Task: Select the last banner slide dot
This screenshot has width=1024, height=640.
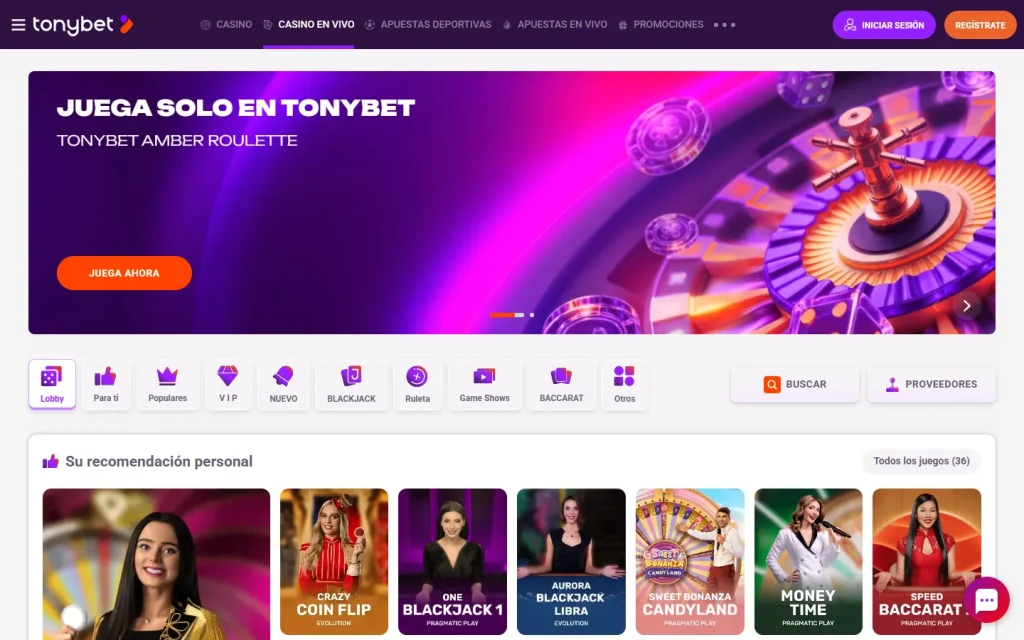Action: coord(532,315)
